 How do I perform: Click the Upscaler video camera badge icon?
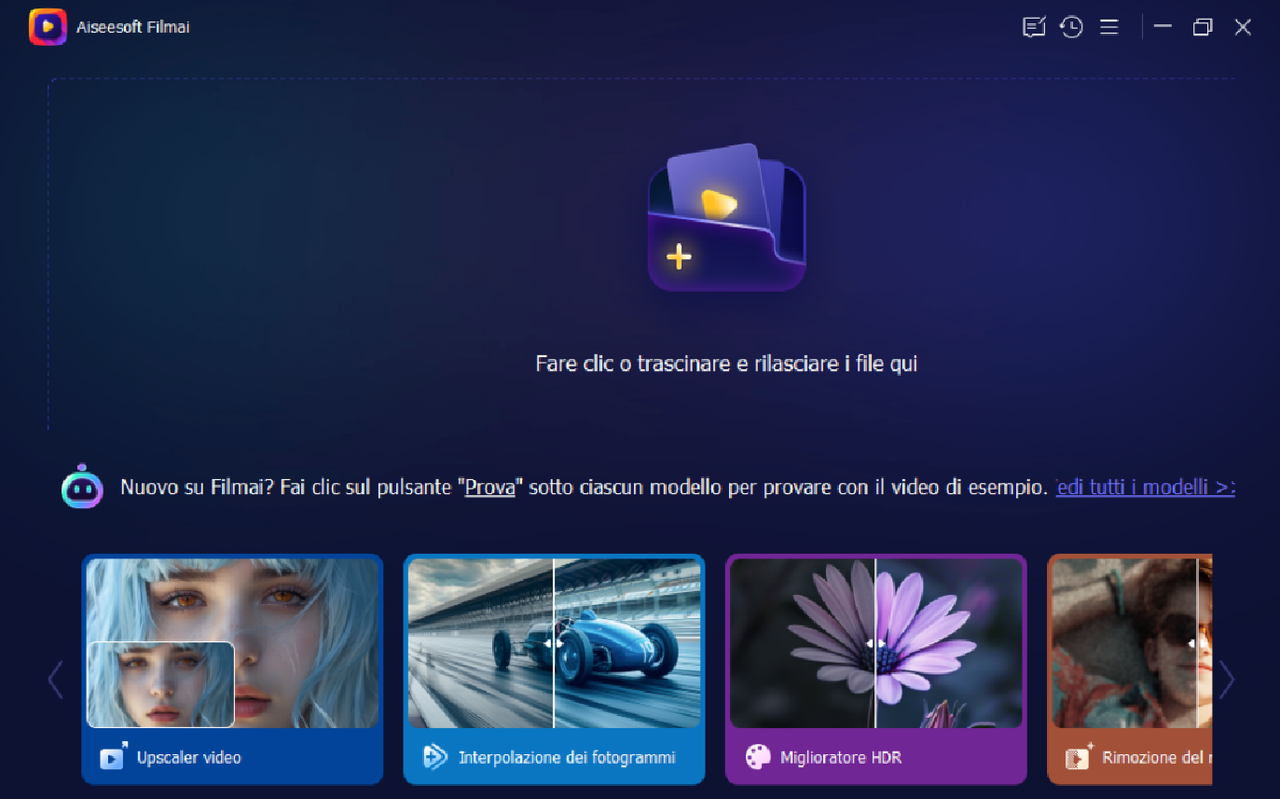click(x=113, y=757)
